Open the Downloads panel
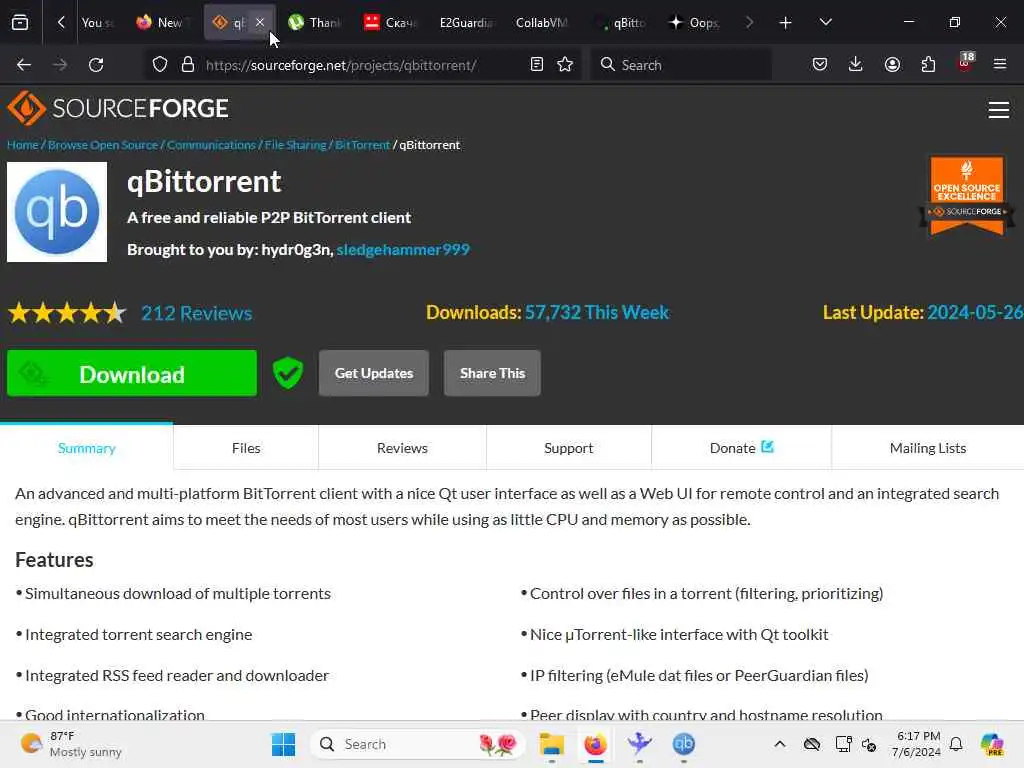1024x768 pixels. coord(856,64)
